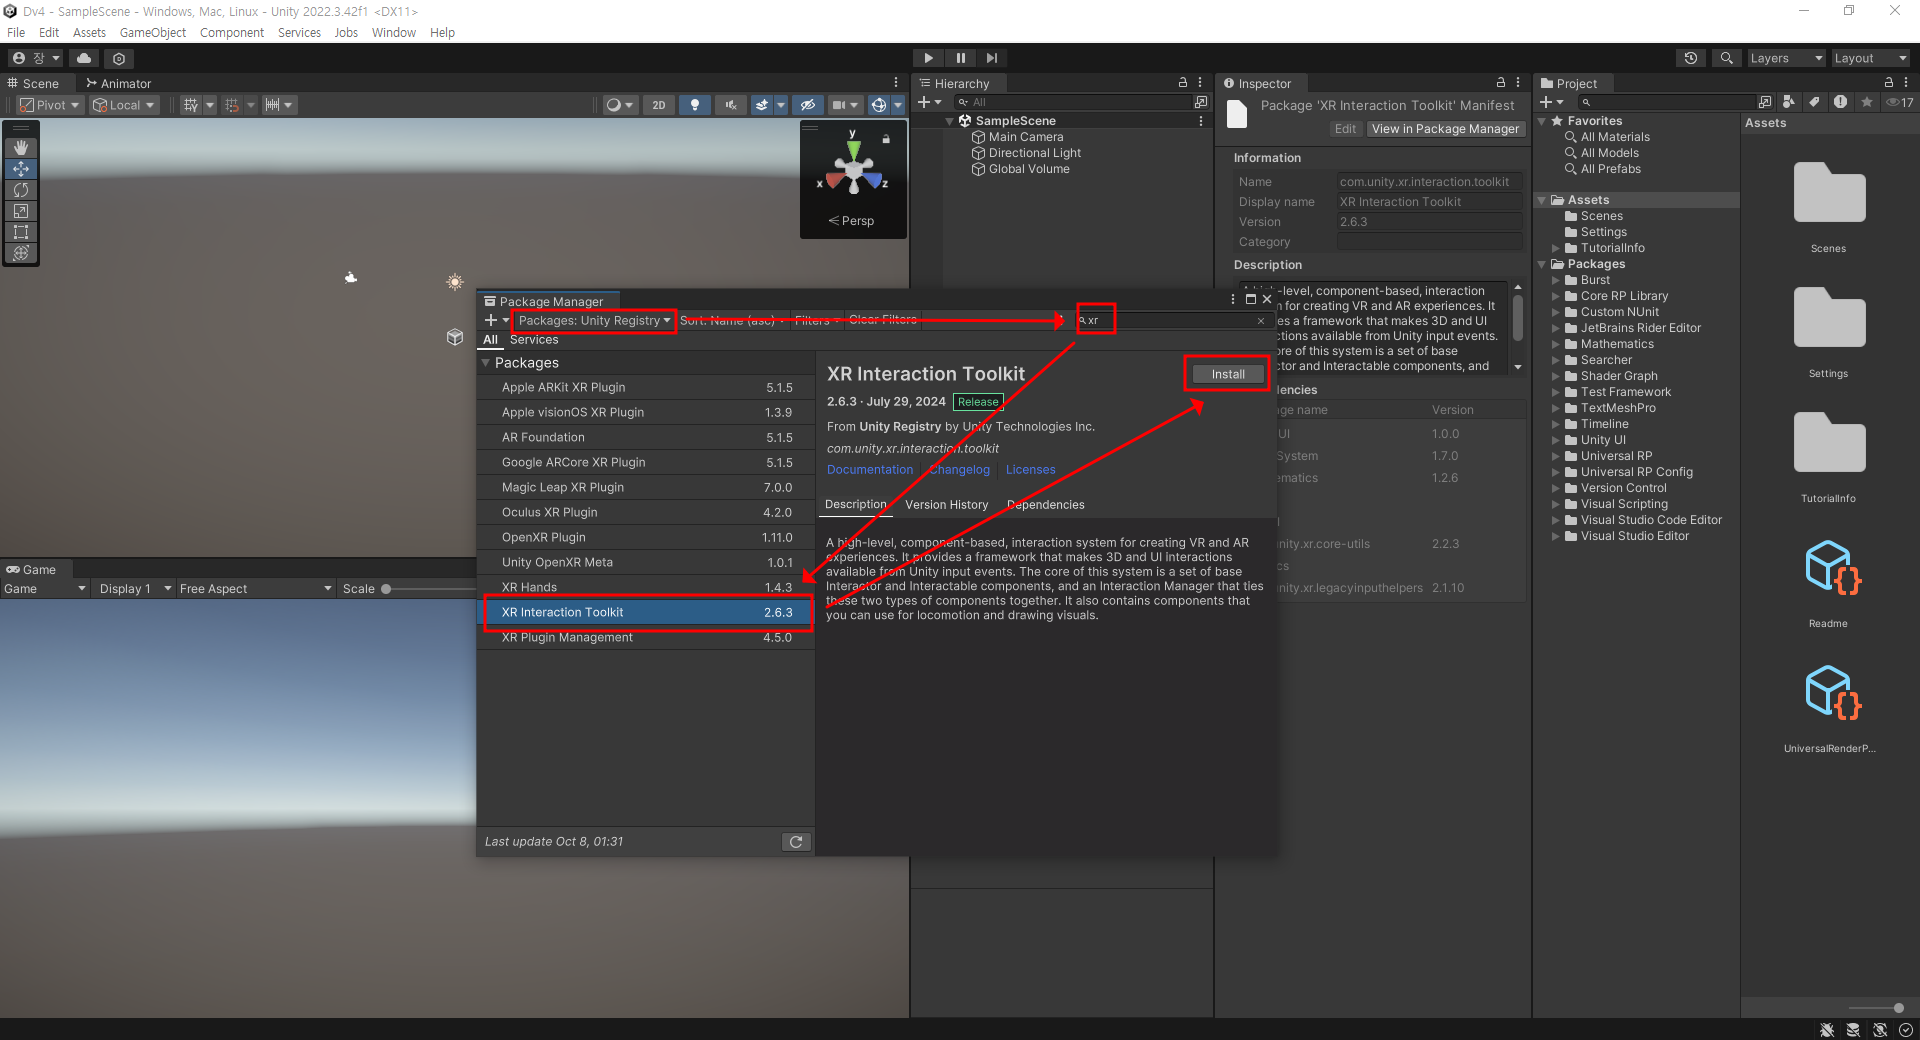Click the Game view Scale slider
The height and width of the screenshot is (1040, 1920).
[x=430, y=589]
